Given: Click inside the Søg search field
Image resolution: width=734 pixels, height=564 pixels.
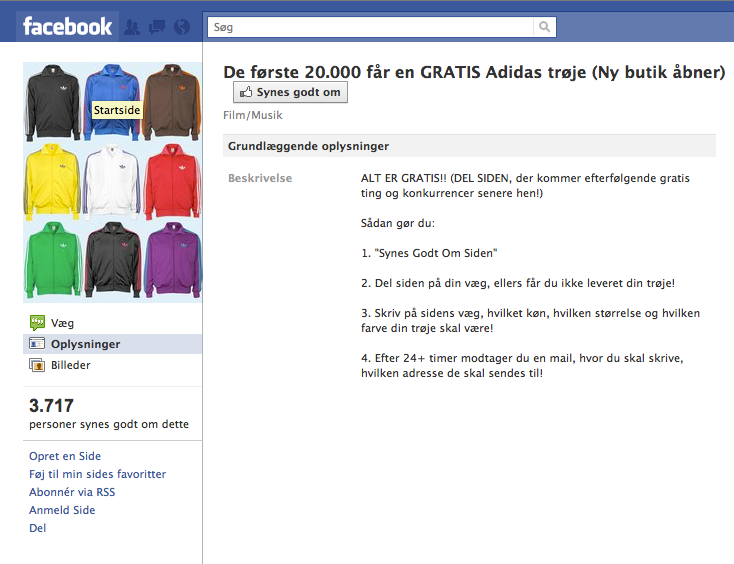Looking at the screenshot, I should click(370, 27).
